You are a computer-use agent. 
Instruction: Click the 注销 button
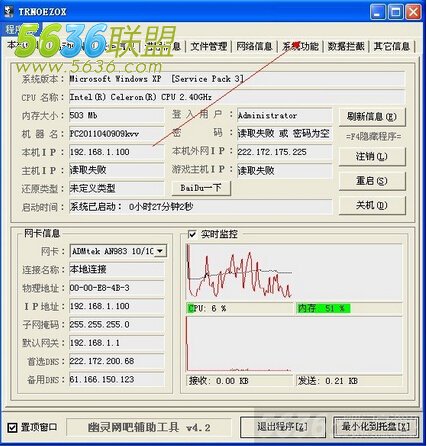coord(372,156)
